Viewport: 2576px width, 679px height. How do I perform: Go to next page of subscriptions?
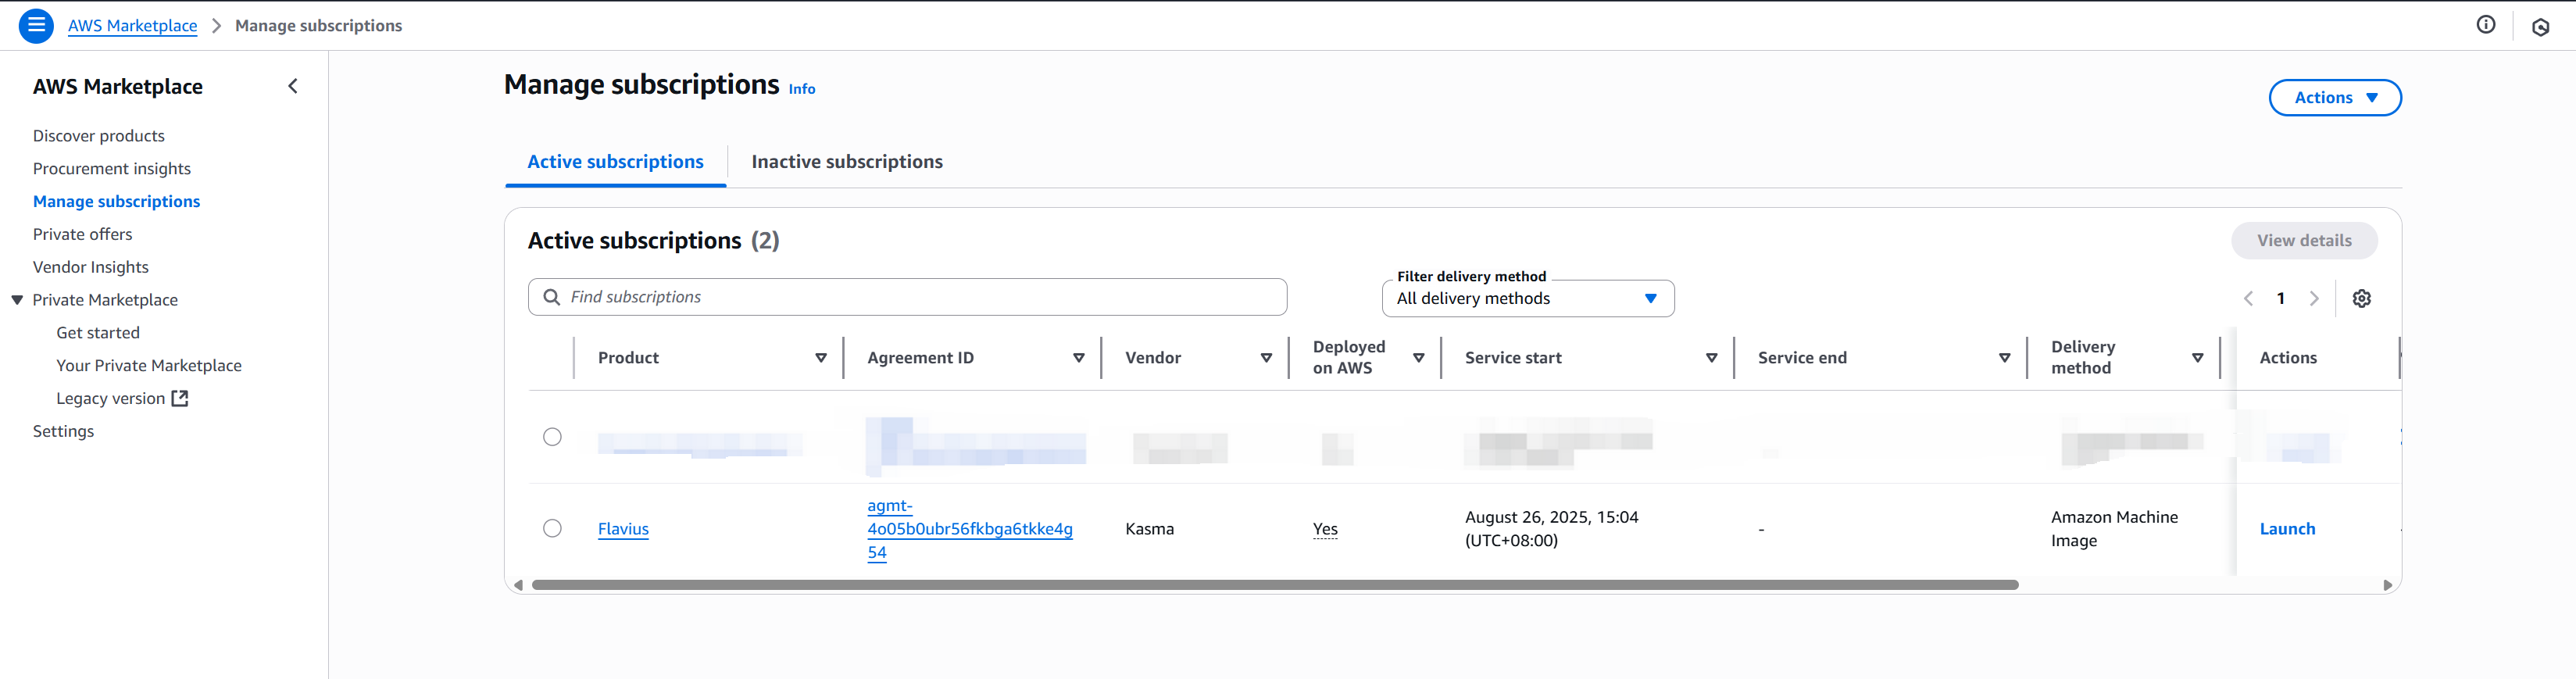pos(2313,298)
